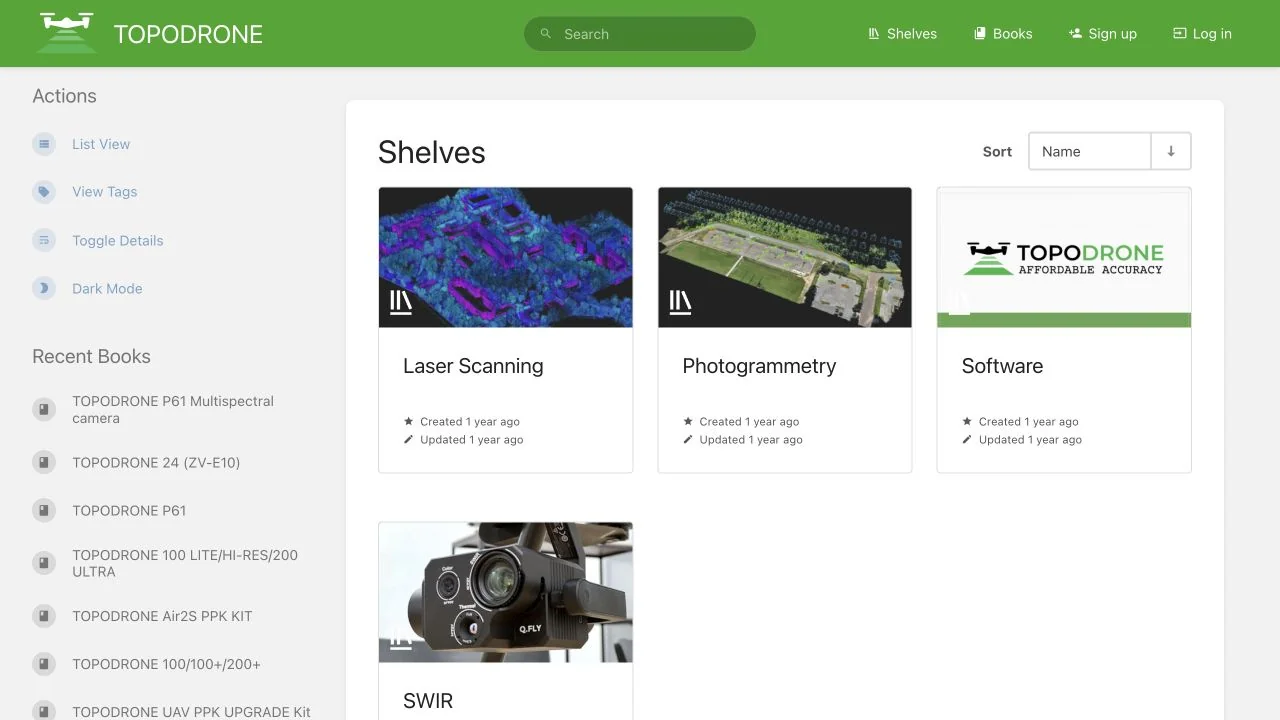Image resolution: width=1280 pixels, height=720 pixels.
Task: Click the book icon beside TOPODRONE Air2S PPK KIT
Action: point(44,616)
